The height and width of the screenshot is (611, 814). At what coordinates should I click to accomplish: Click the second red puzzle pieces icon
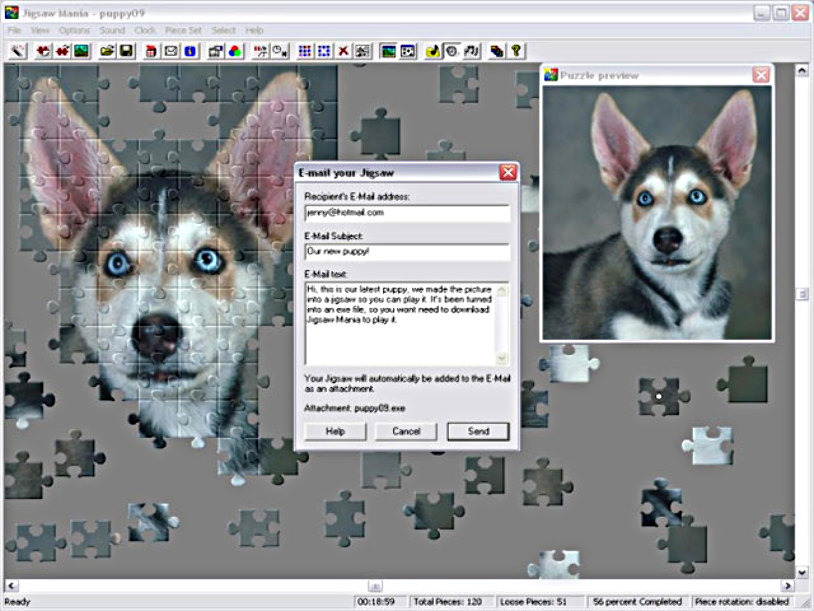[62, 51]
